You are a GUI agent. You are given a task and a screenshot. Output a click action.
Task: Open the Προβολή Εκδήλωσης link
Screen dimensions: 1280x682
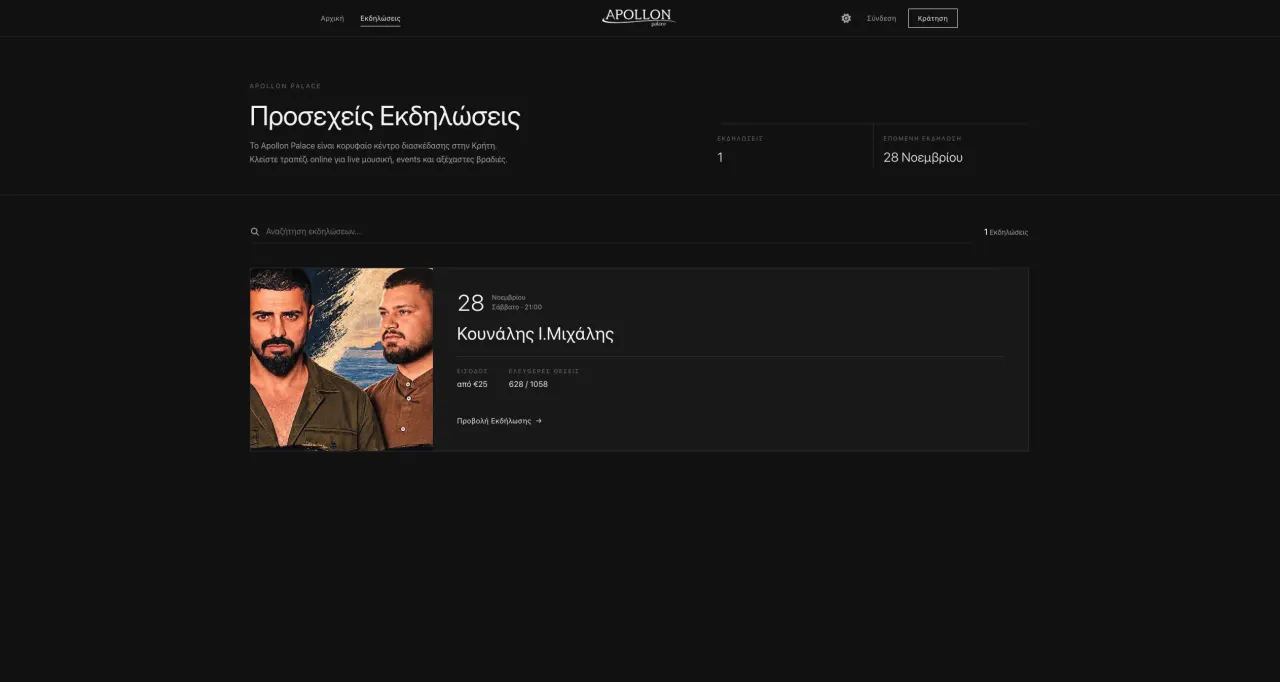pyautogui.click(x=500, y=421)
